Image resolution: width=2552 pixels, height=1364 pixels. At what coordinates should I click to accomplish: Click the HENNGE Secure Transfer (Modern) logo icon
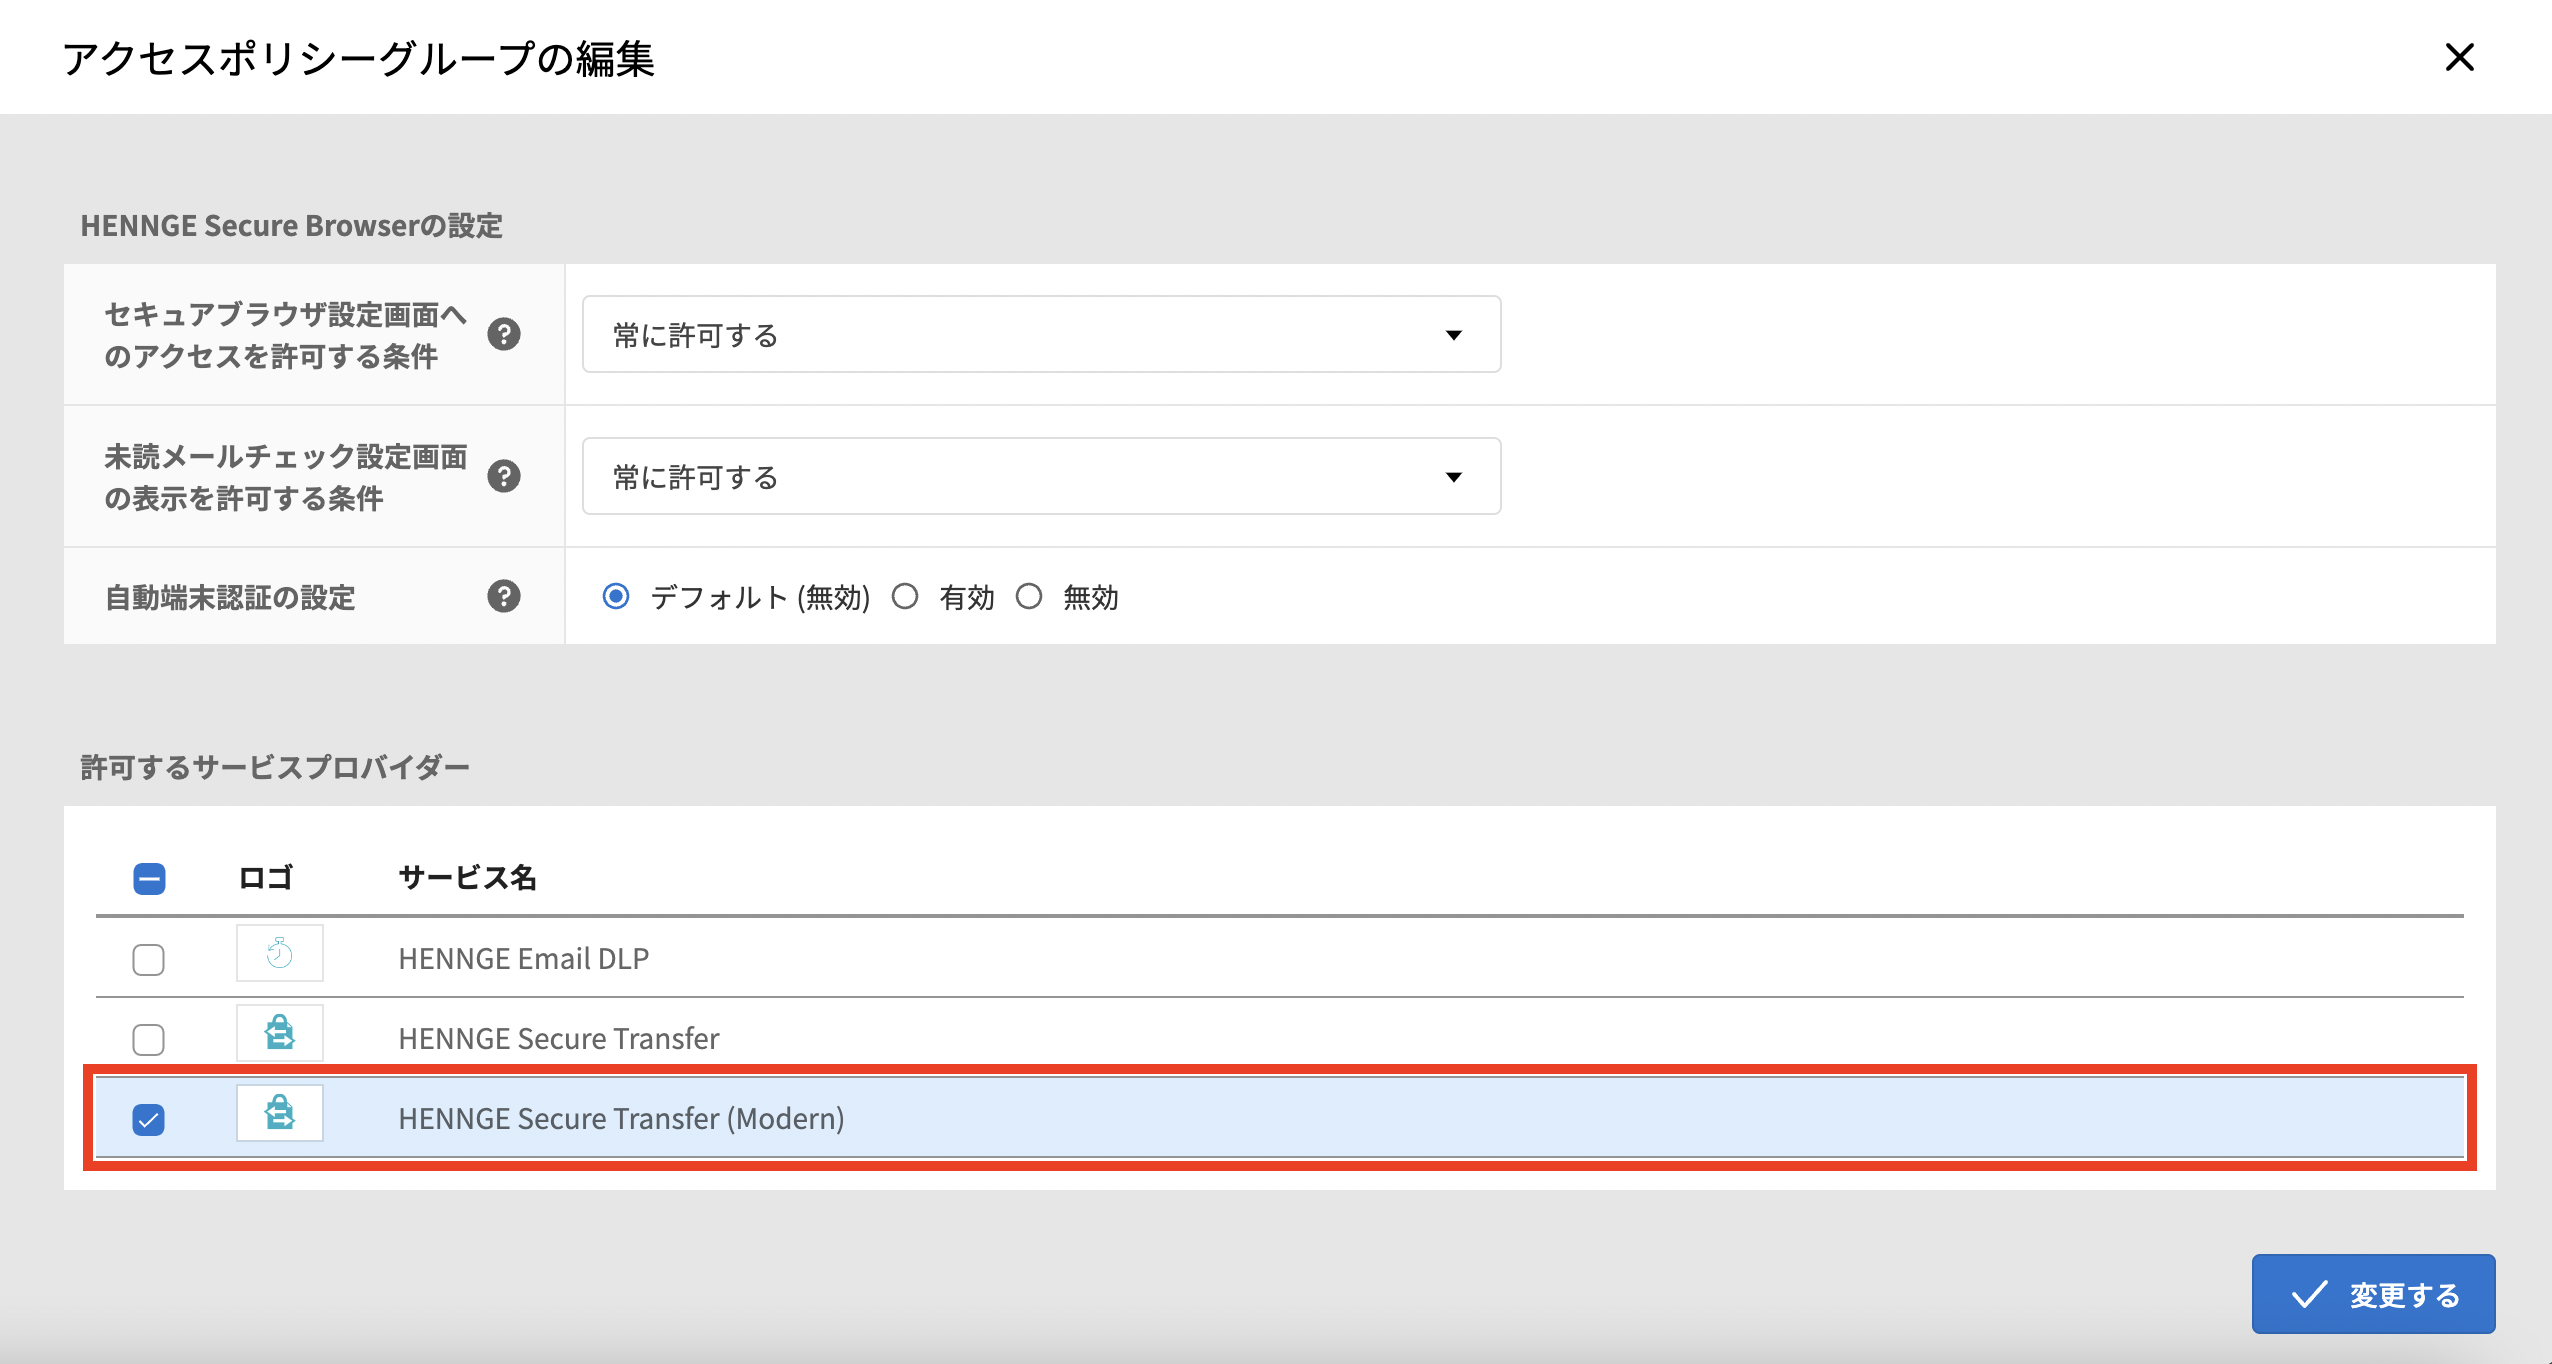tap(280, 1113)
